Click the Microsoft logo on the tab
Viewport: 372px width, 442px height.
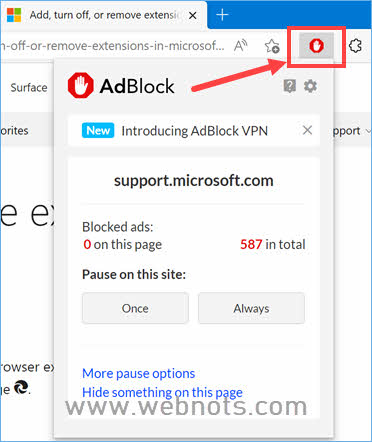(14, 15)
